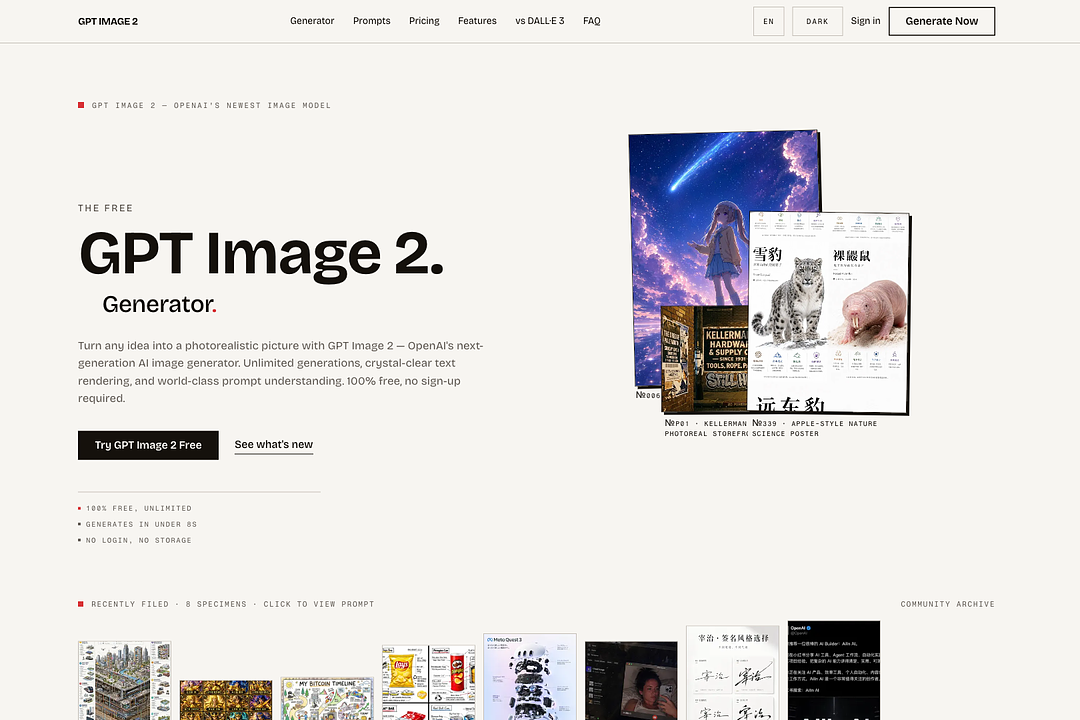This screenshot has height=720, width=1080.
Task: Open the Kellerman Hardware storefront image
Action: point(704,358)
